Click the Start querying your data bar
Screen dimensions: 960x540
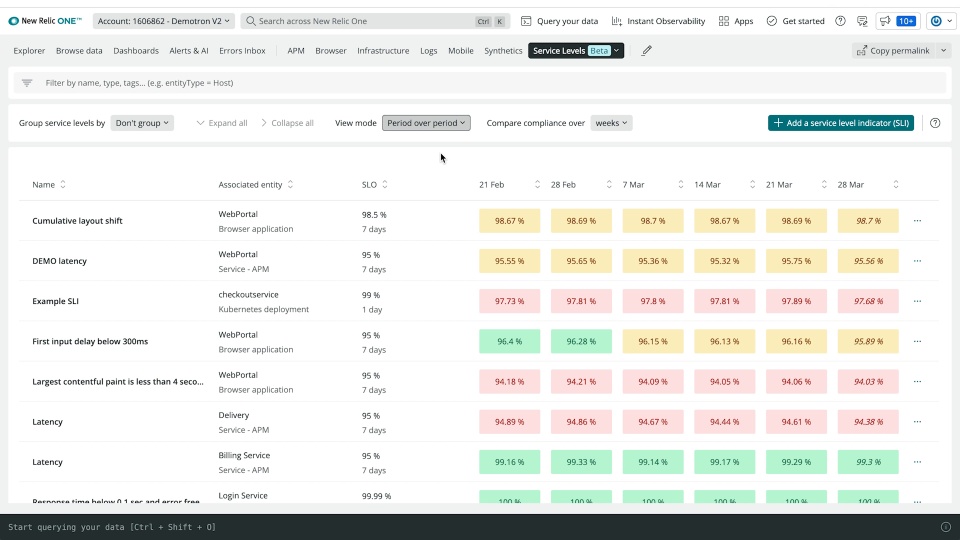[480, 527]
